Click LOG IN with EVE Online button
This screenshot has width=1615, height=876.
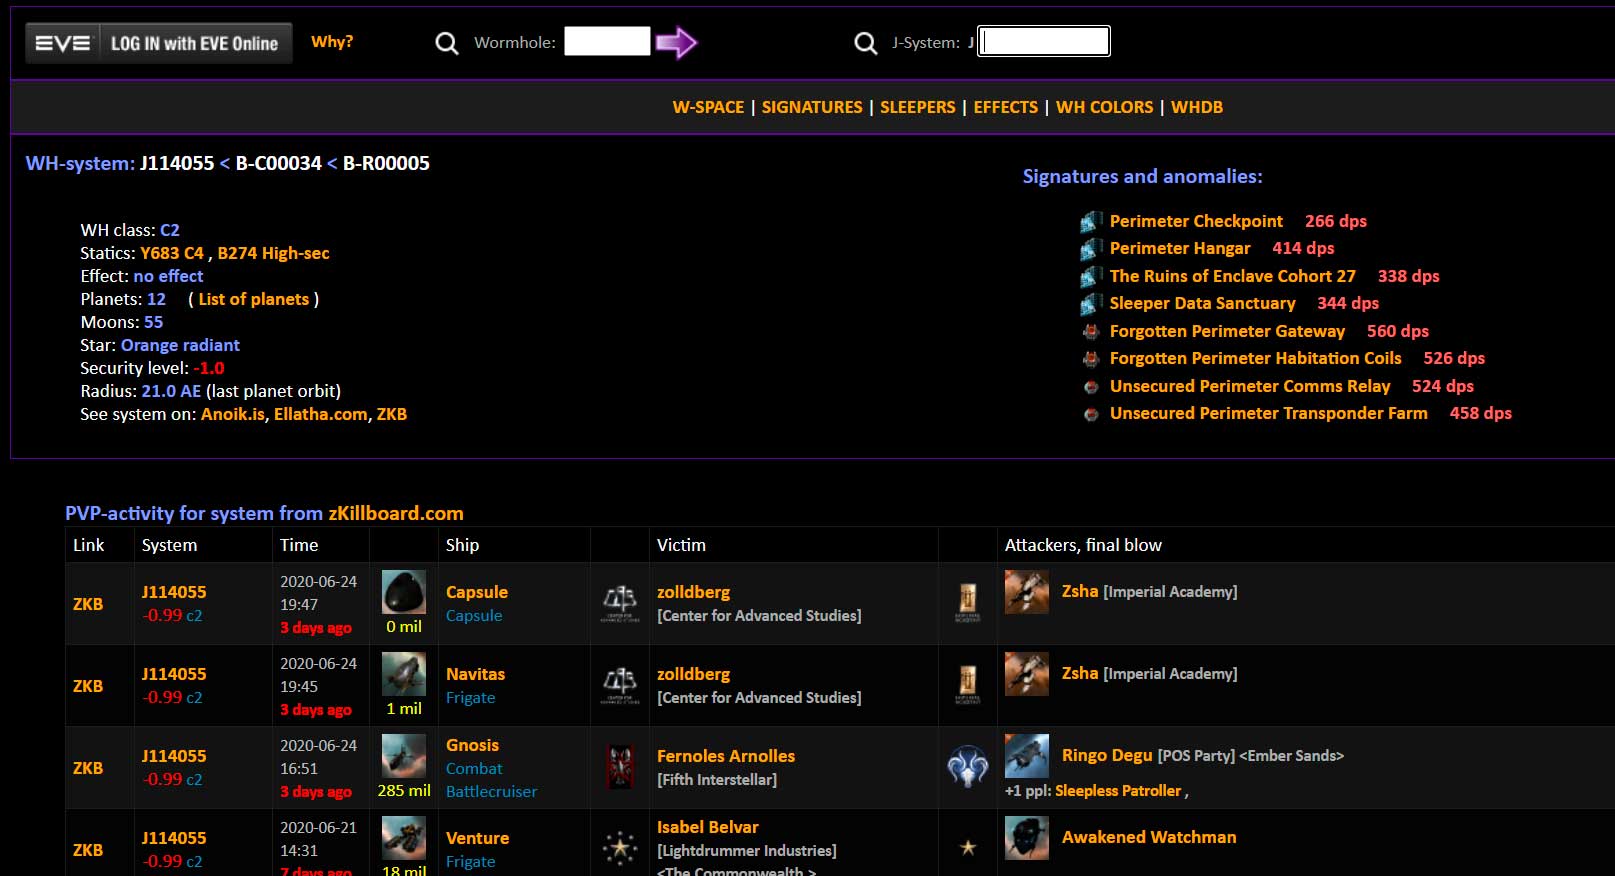pyautogui.click(x=159, y=43)
